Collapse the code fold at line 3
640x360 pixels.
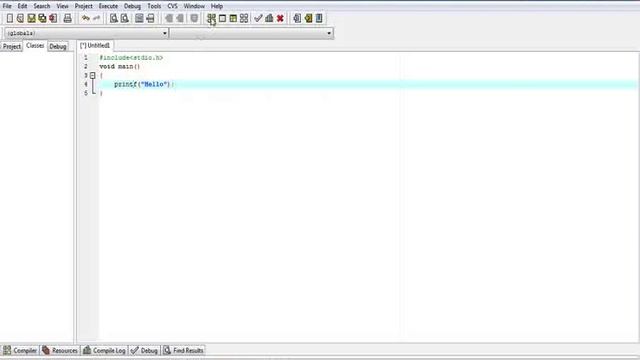(93, 76)
